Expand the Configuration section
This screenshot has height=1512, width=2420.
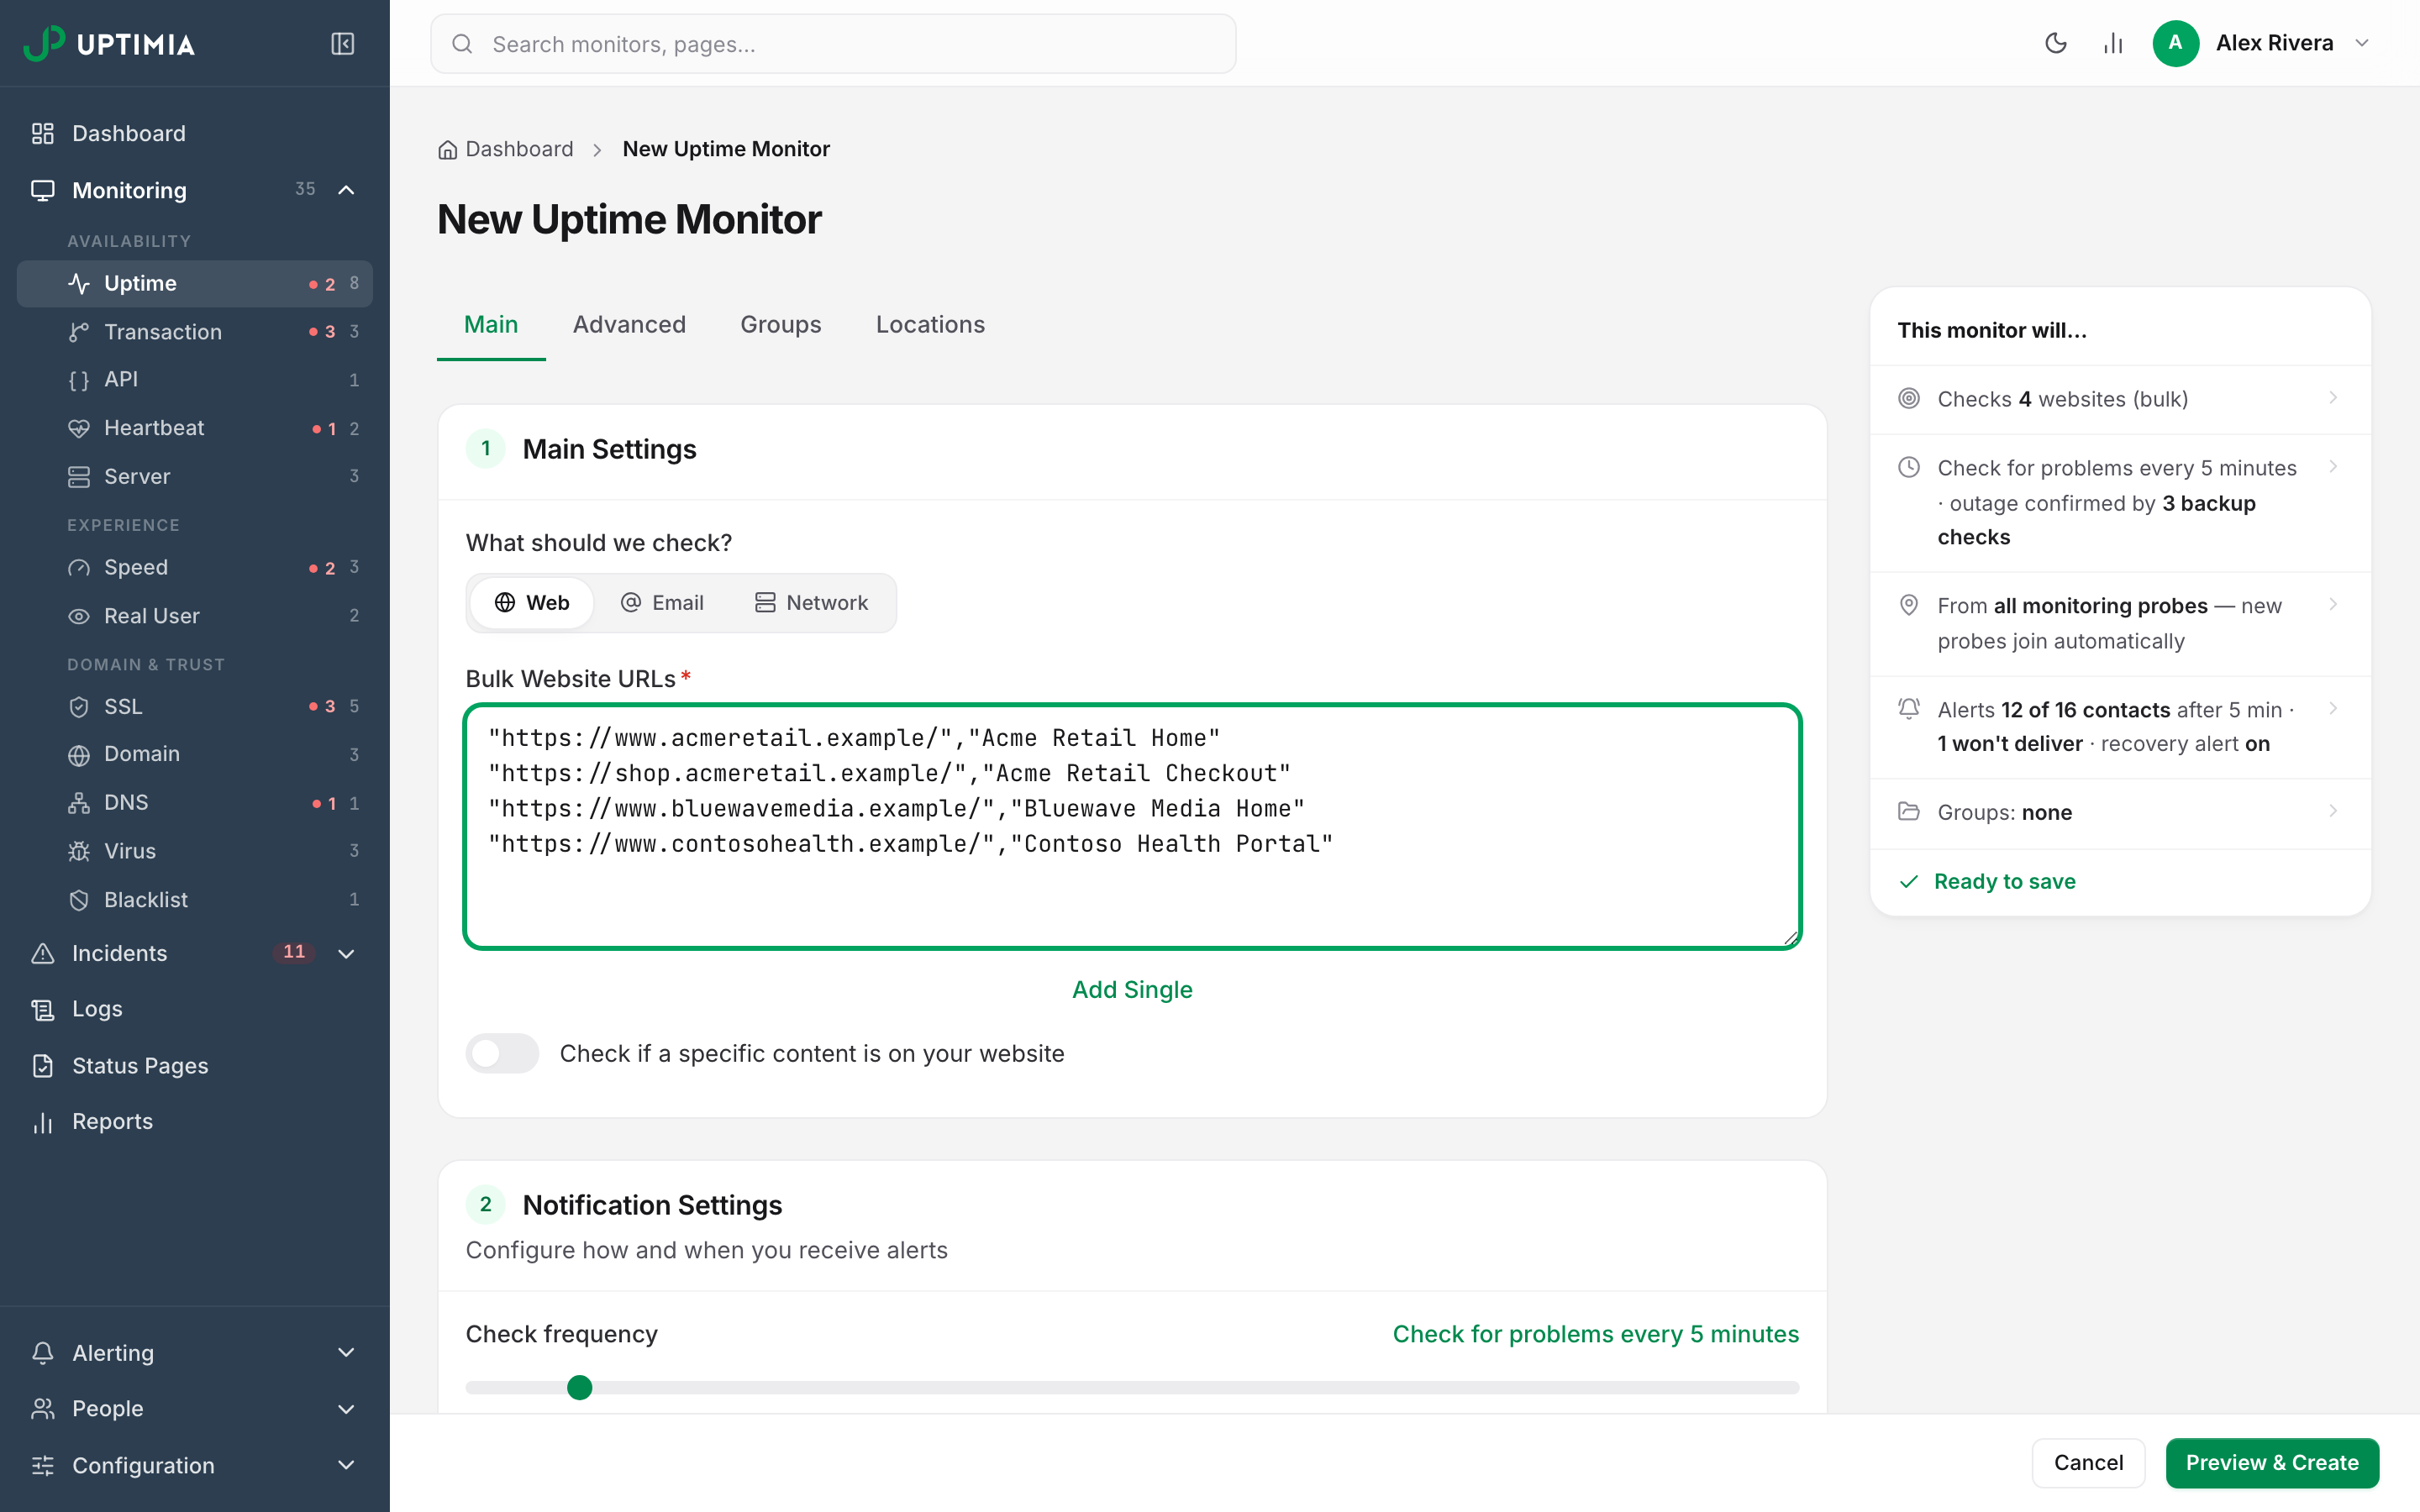tap(346, 1465)
